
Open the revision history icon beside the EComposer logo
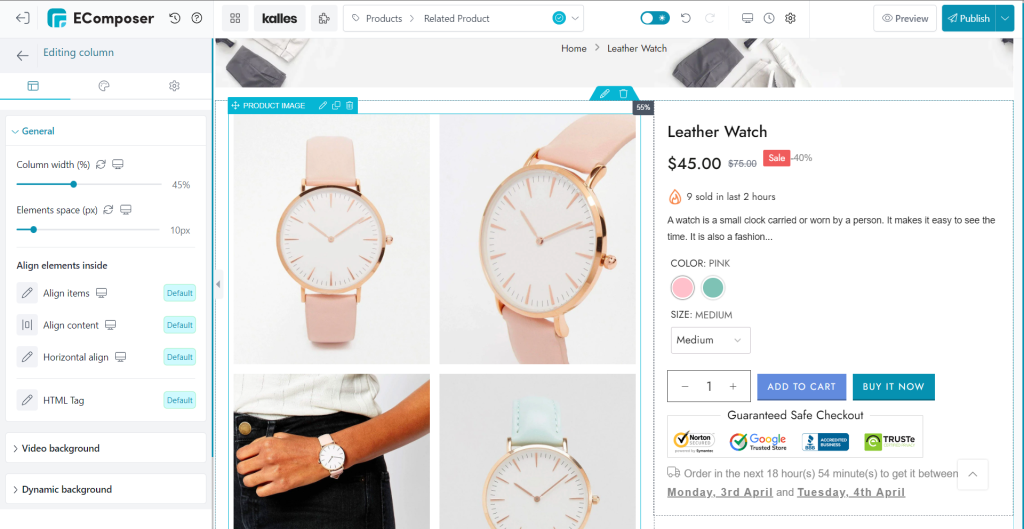[x=174, y=18]
